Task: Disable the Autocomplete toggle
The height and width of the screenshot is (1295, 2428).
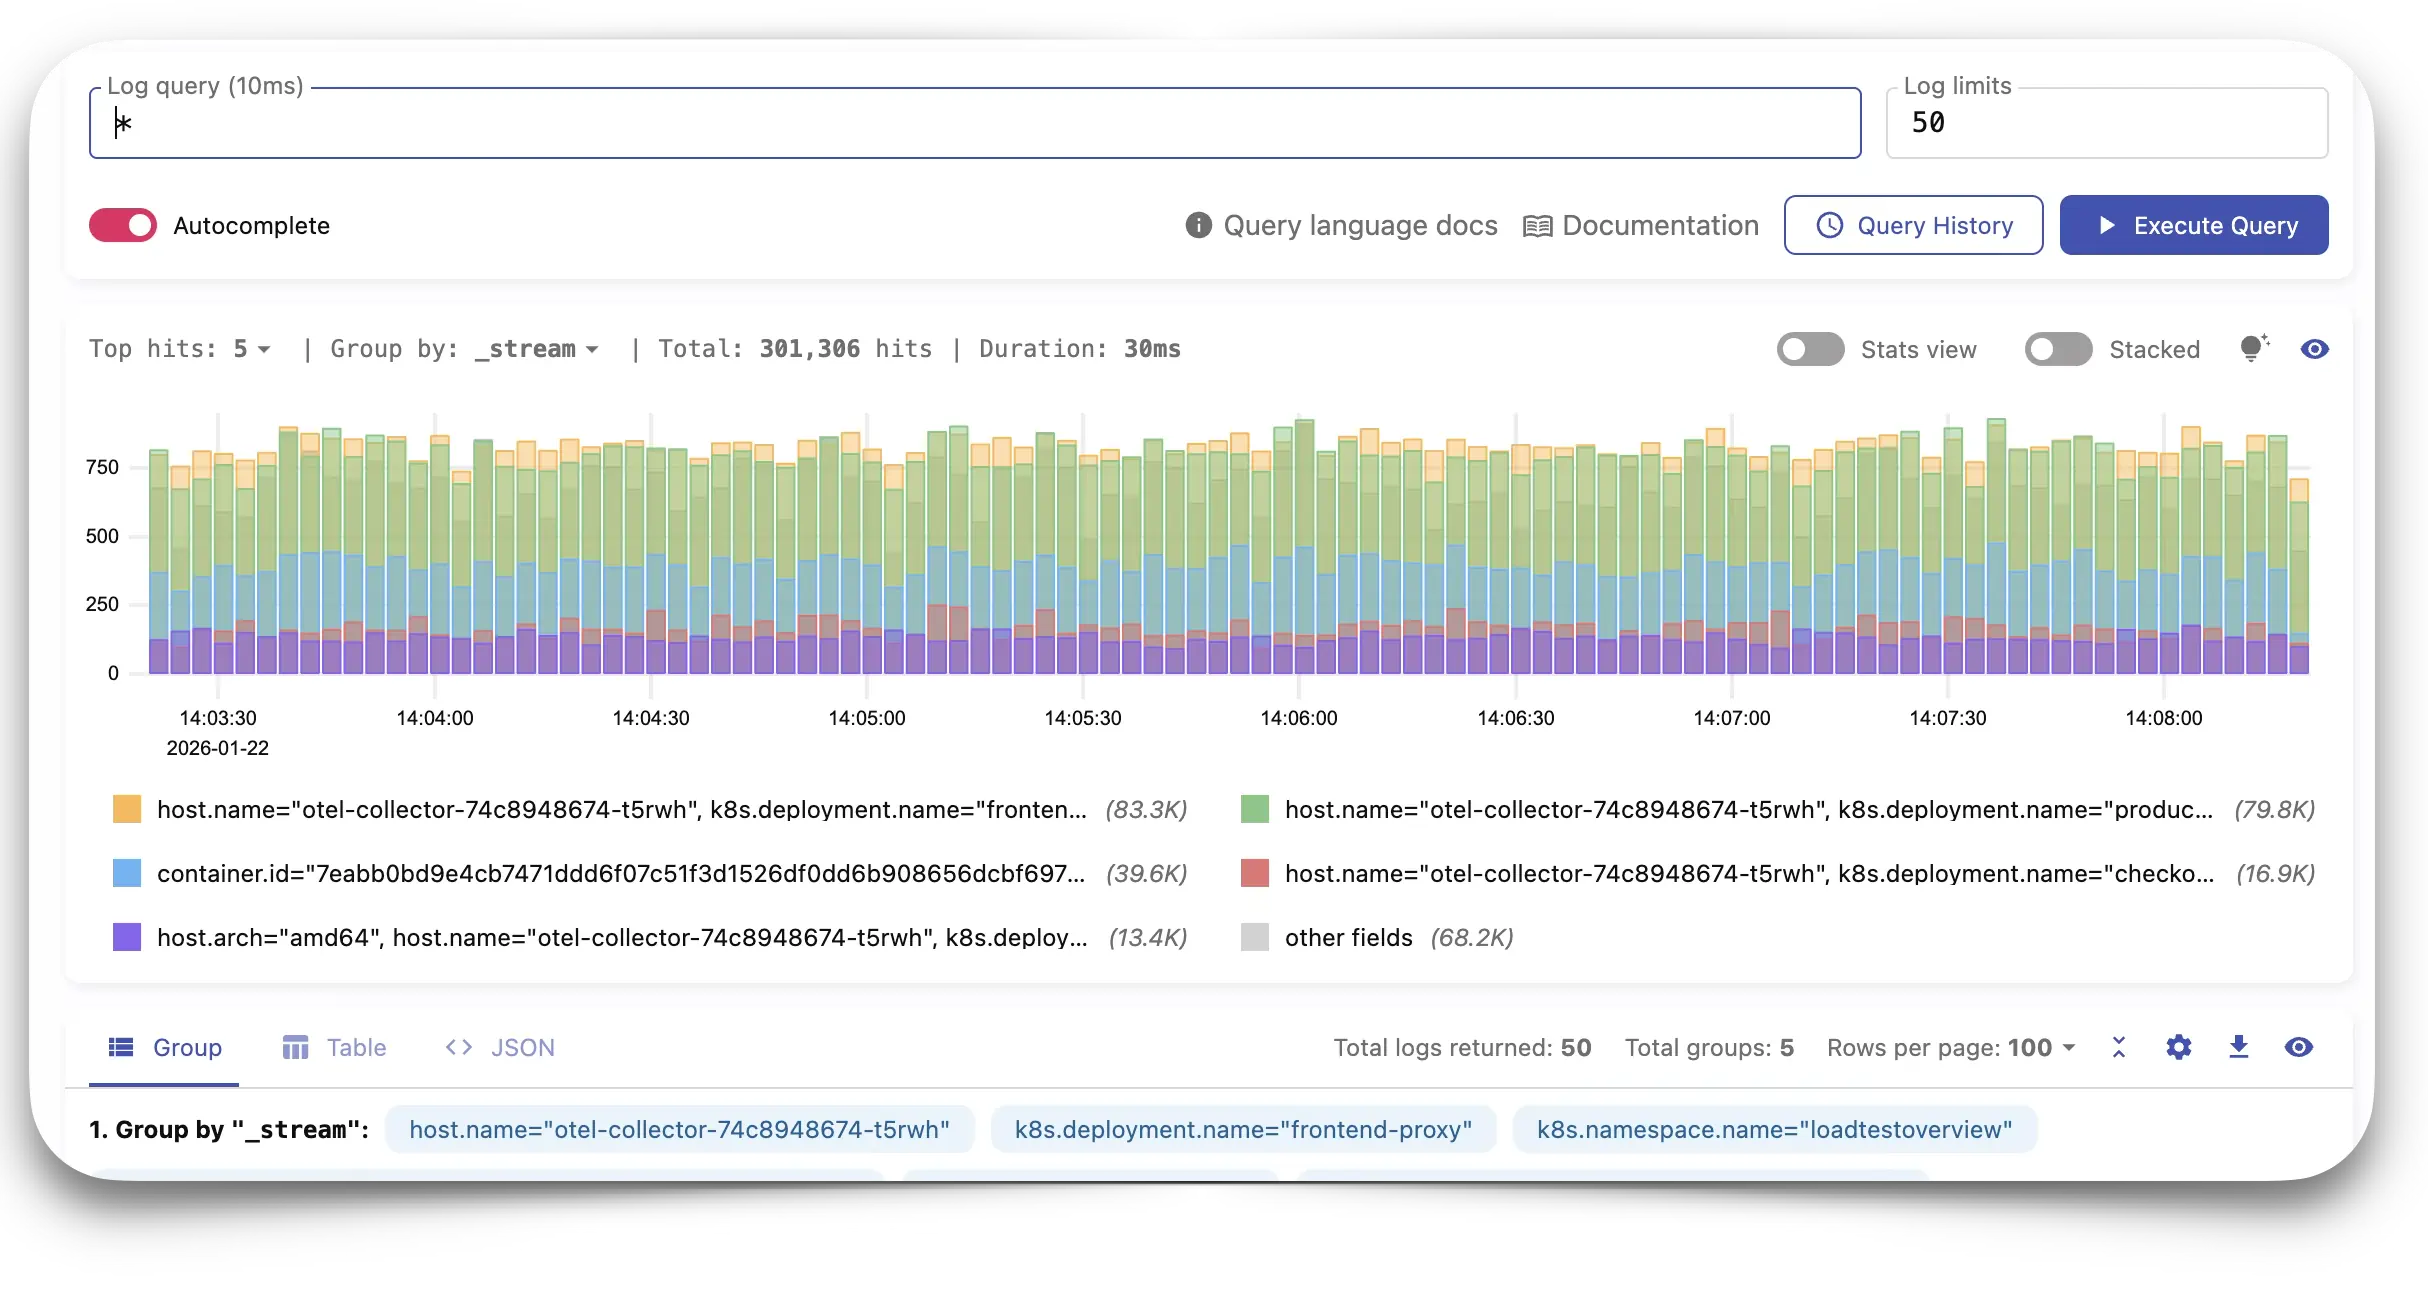Action: point(123,225)
